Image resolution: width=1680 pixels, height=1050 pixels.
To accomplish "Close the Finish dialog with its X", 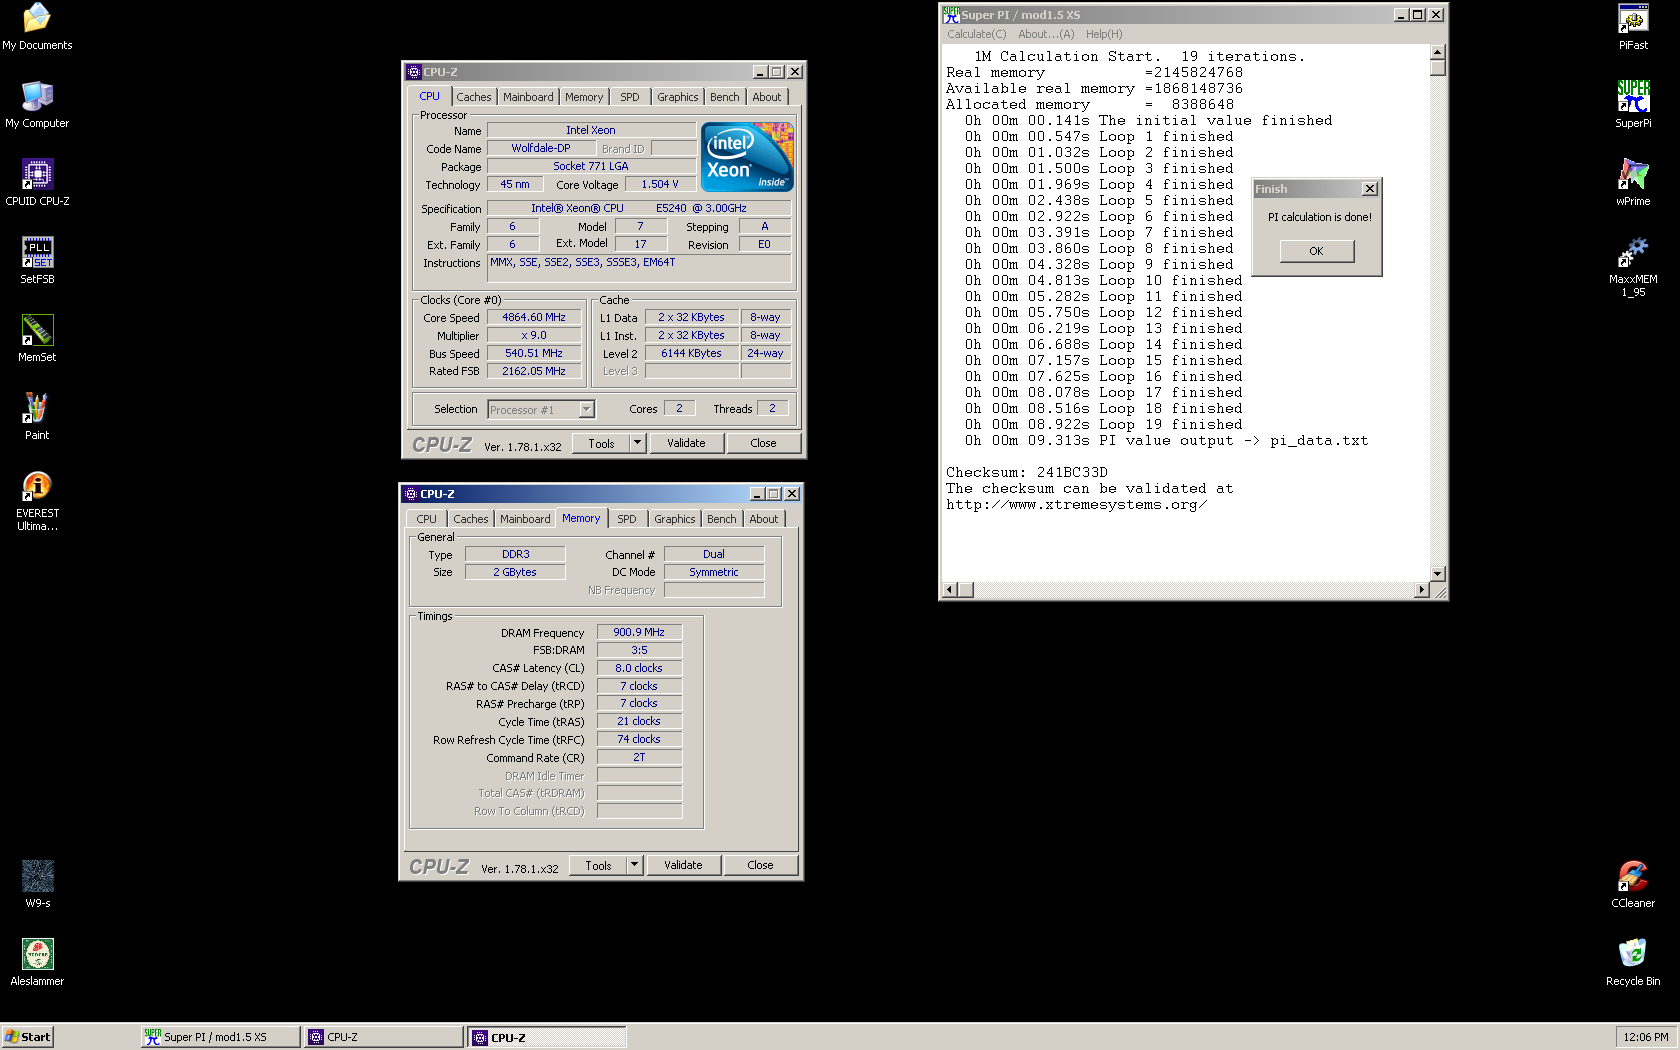I will click(1370, 189).
